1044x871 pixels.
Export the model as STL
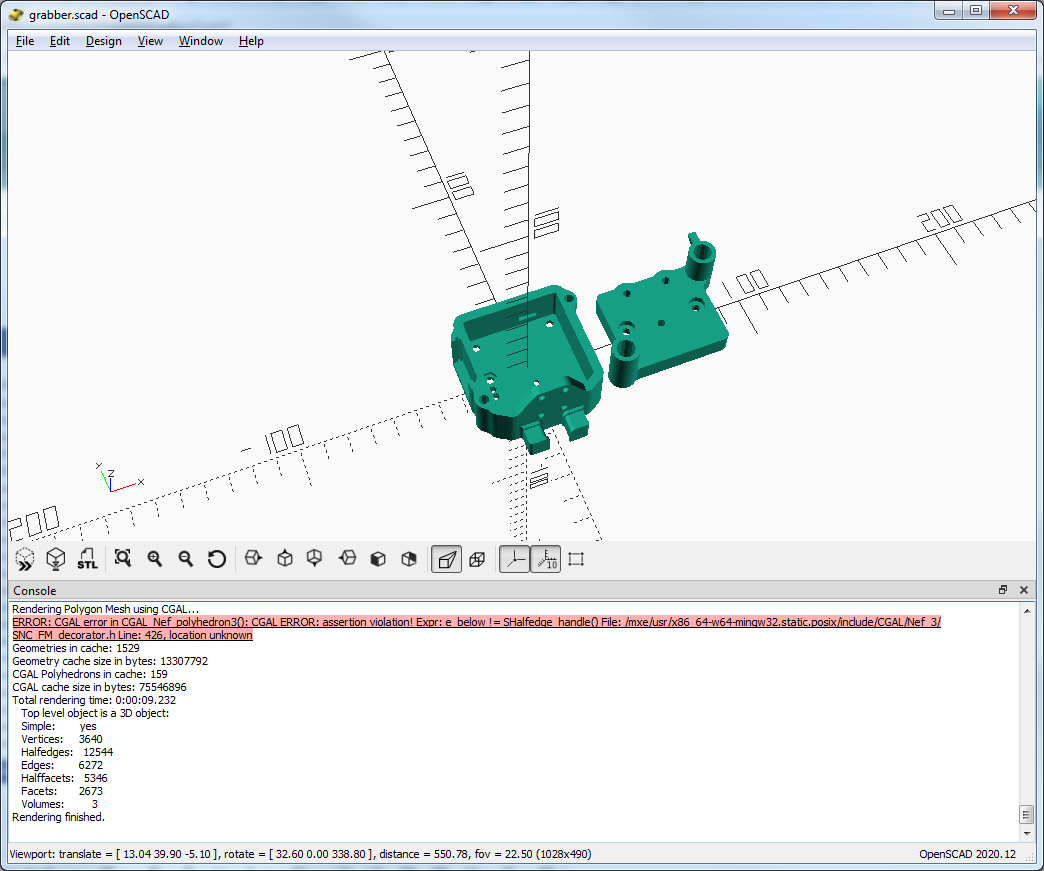click(88, 559)
